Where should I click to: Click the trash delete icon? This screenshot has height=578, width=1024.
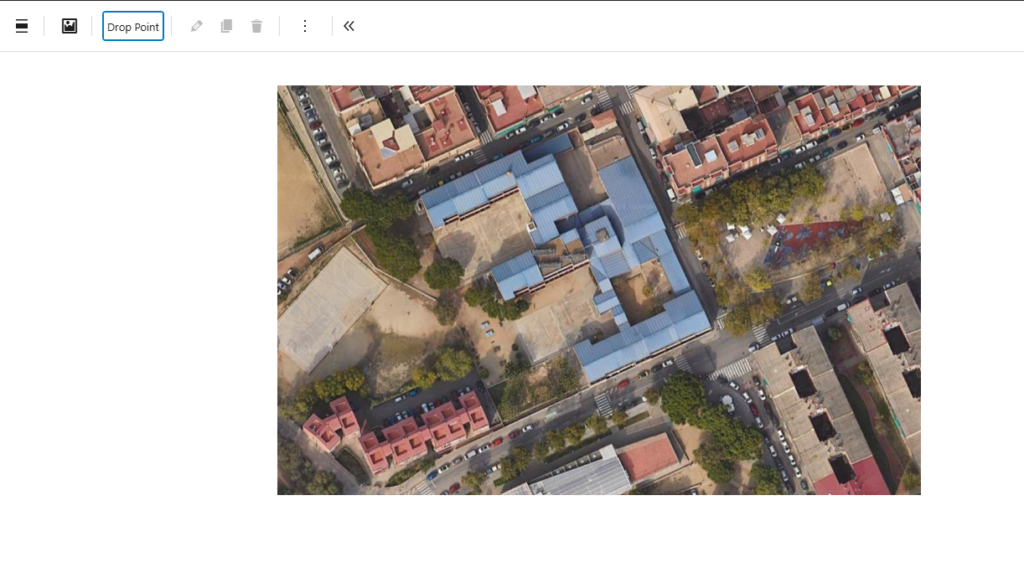tap(256, 26)
